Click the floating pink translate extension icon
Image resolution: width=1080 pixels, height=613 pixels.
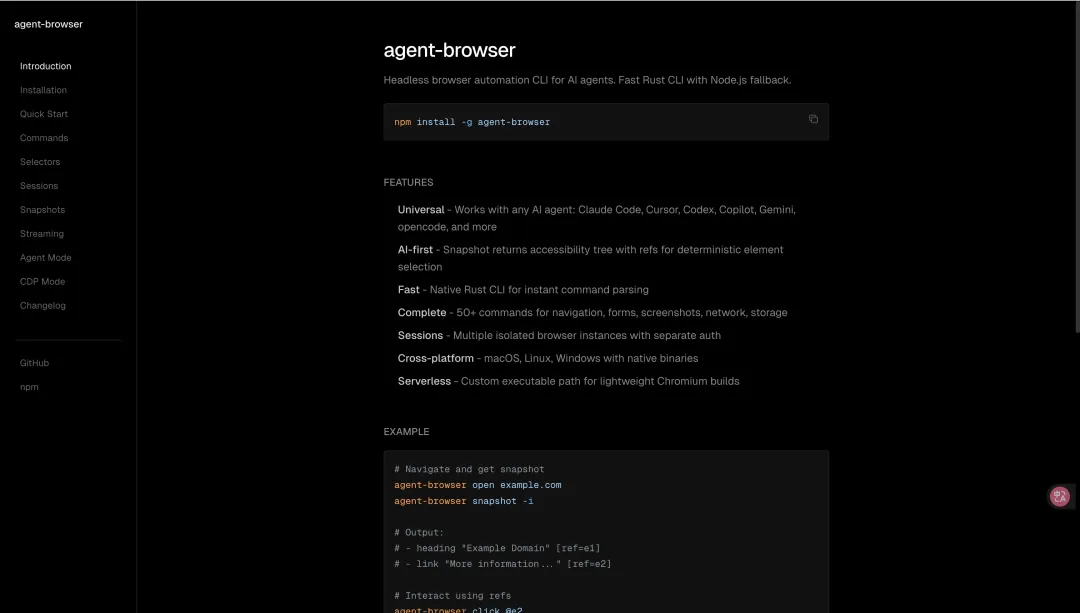tap(1060, 496)
